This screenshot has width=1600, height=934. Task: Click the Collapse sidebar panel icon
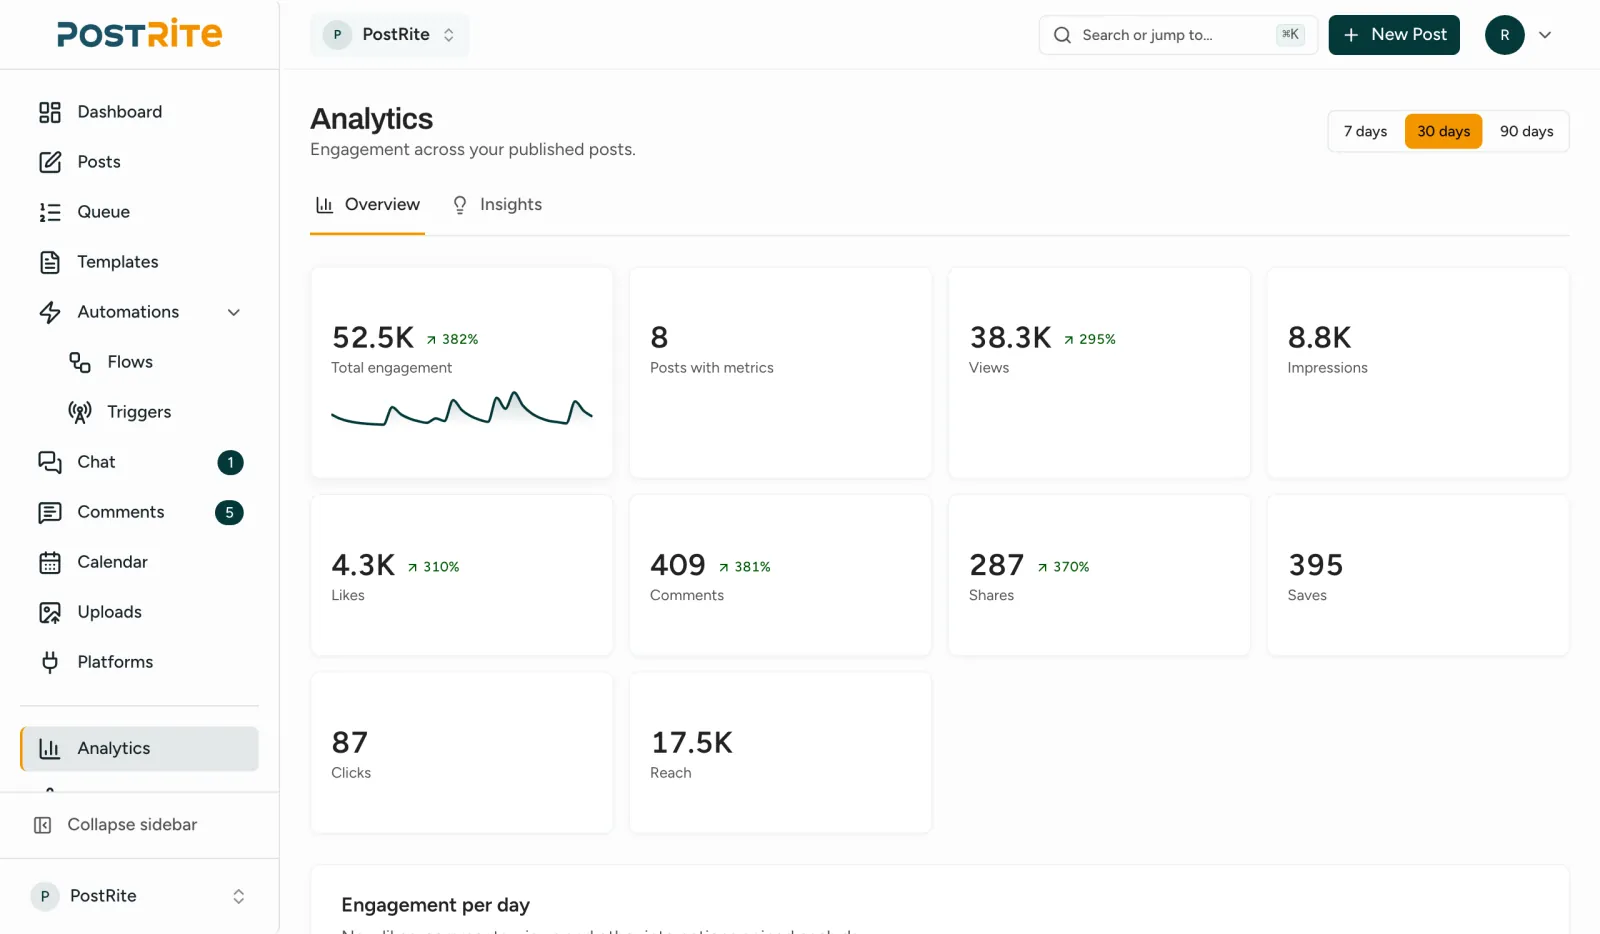click(x=43, y=825)
